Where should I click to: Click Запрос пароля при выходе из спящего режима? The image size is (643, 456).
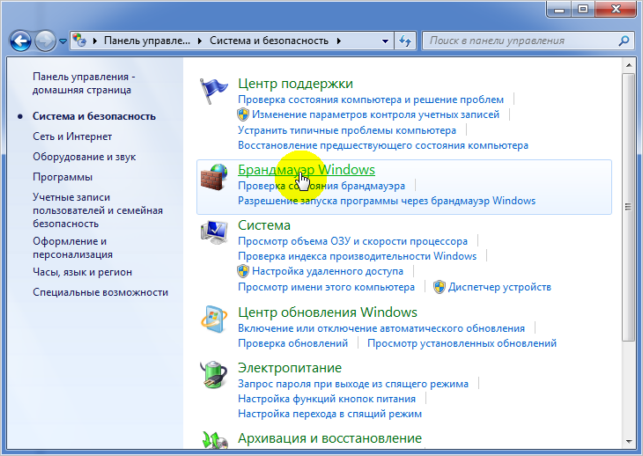[353, 384]
